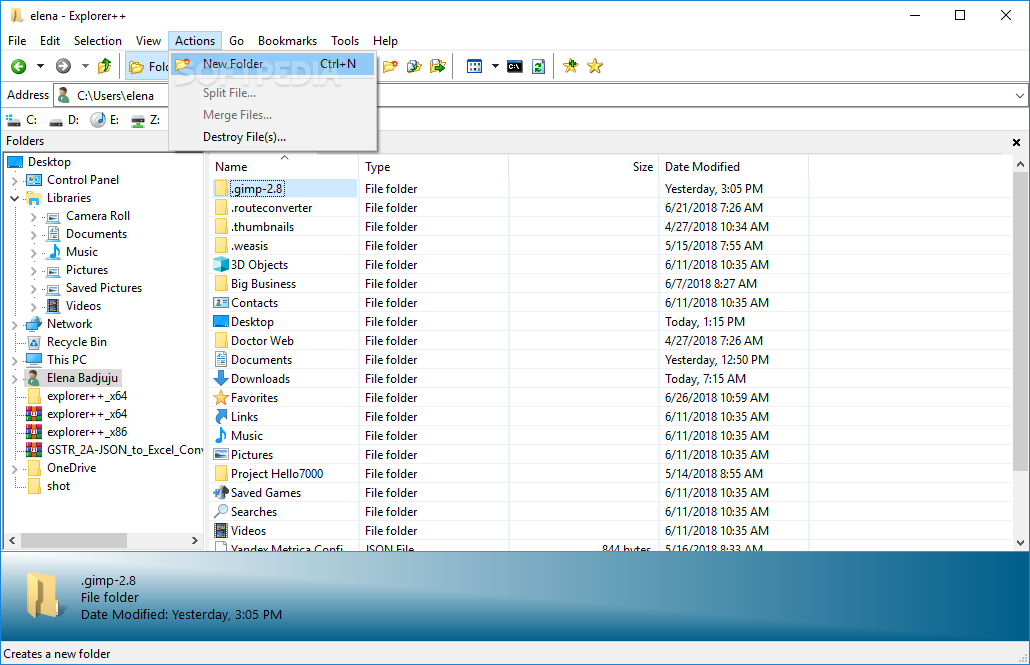Image resolution: width=1030 pixels, height=665 pixels.
Task: Sort by the Date Modified column header
Action: (733, 167)
